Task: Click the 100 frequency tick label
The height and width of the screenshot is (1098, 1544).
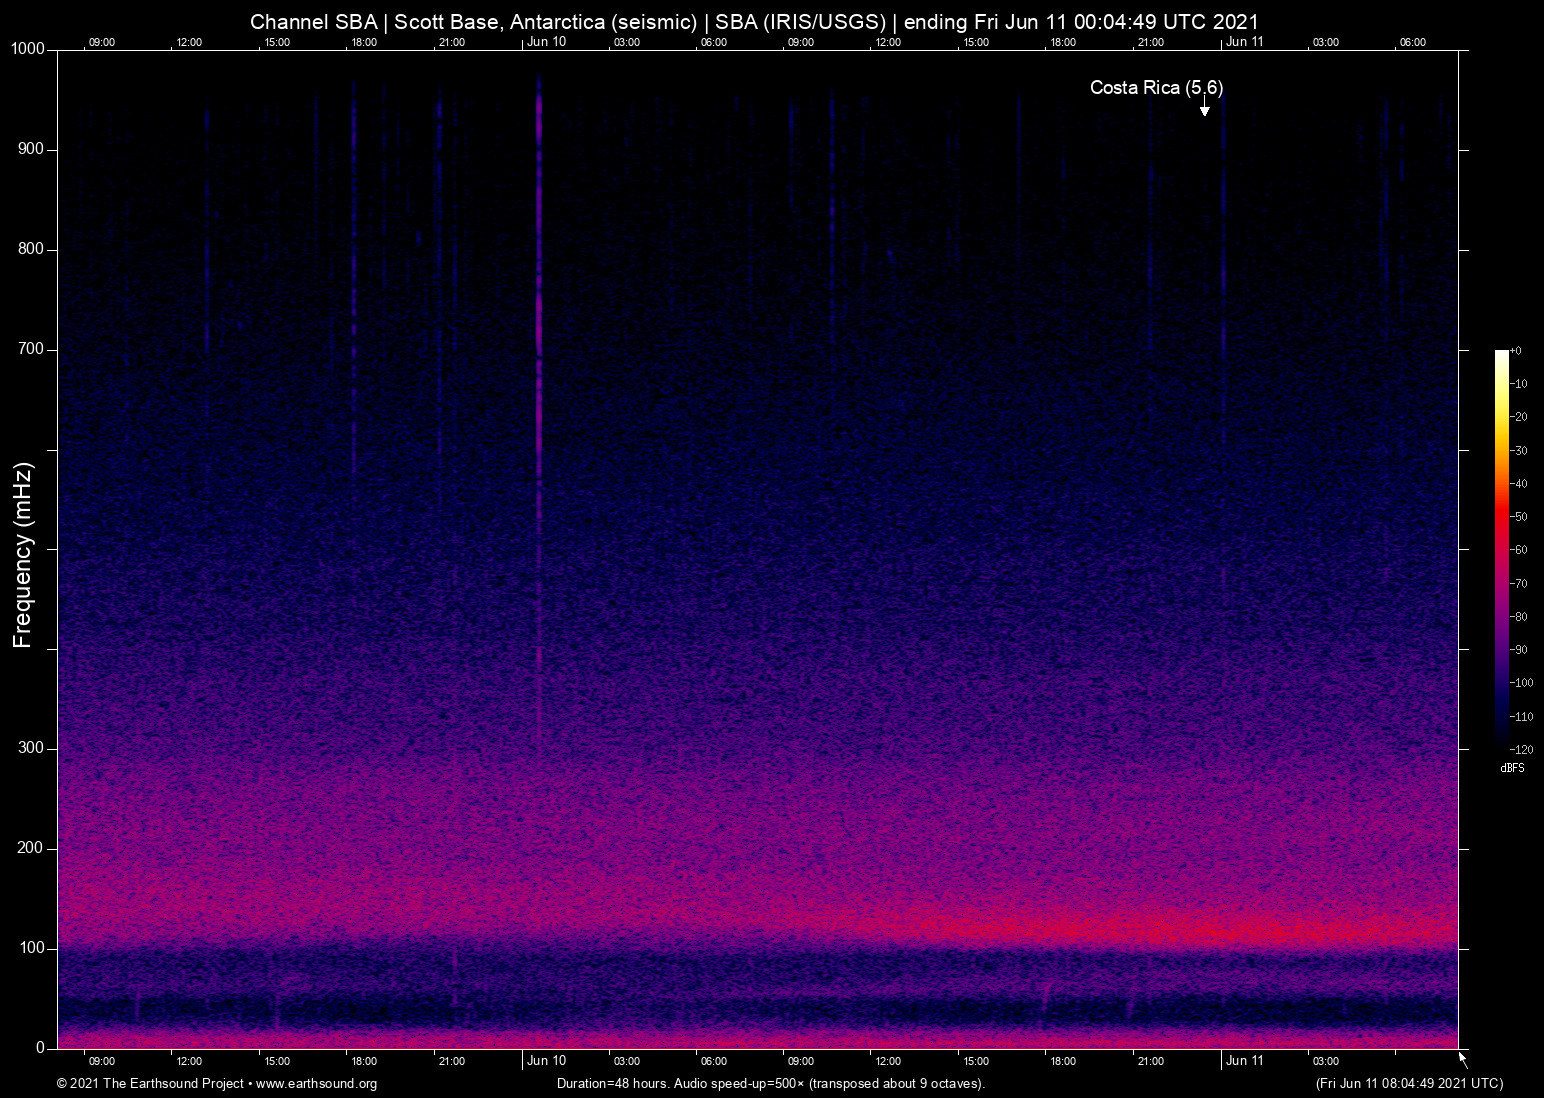Action: tap(30, 946)
